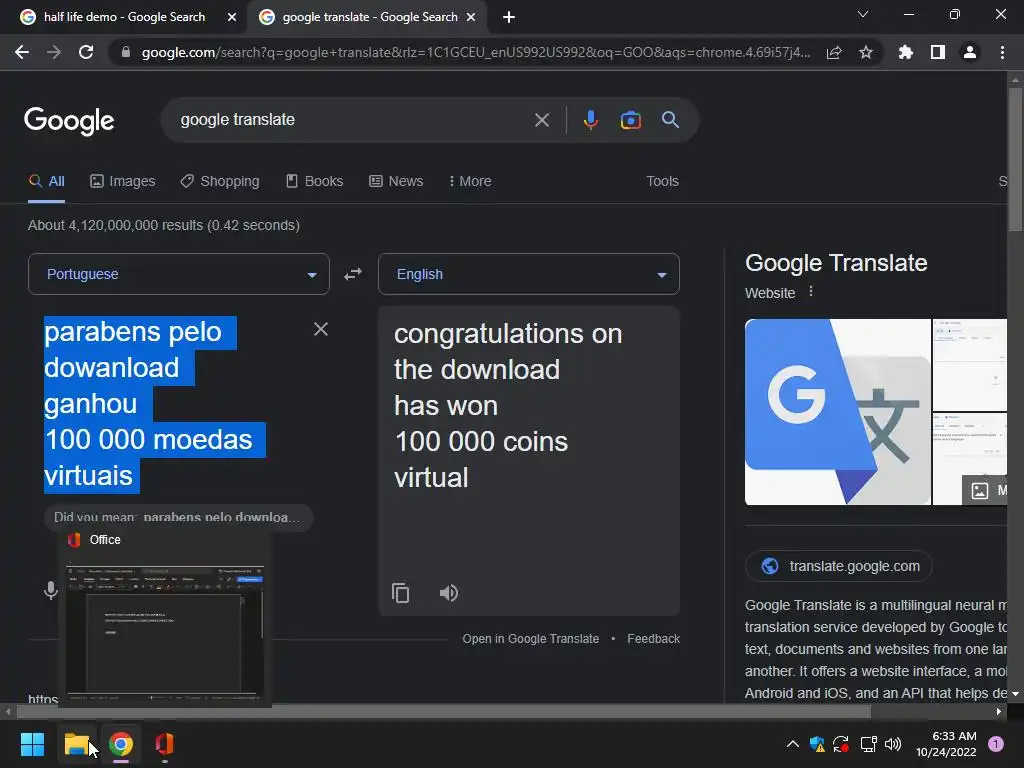
Task: Click in the Google search input field
Action: [353, 120]
